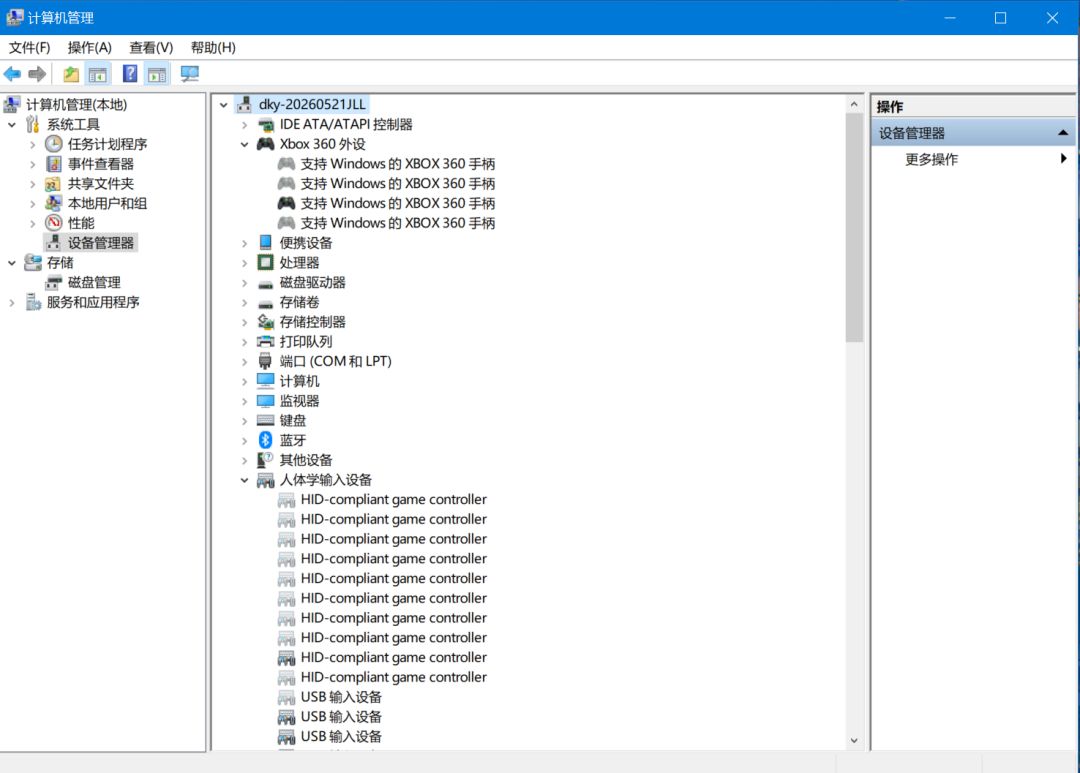Click the Print queues printer icon
Image resolution: width=1080 pixels, height=773 pixels.
click(x=265, y=342)
